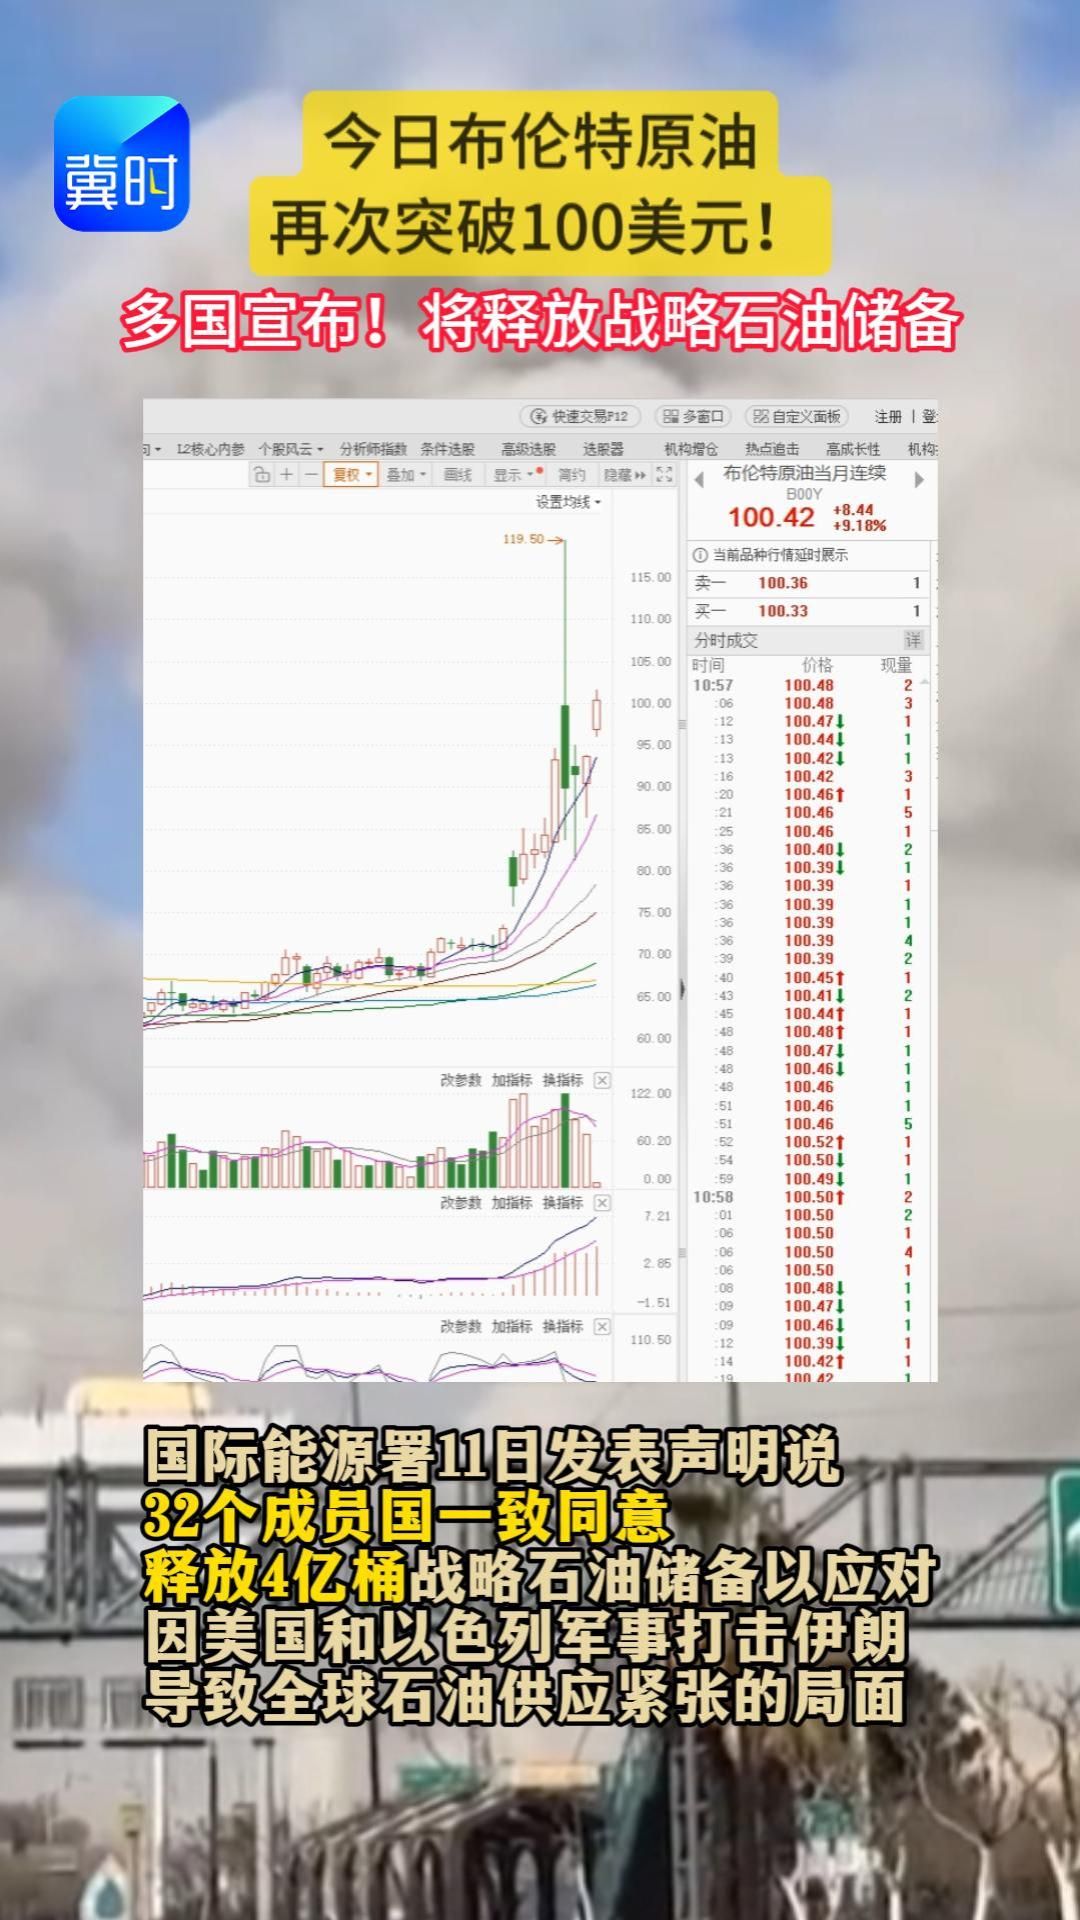
Task: Open the 叠加 overlay dropdown
Action: (x=406, y=475)
